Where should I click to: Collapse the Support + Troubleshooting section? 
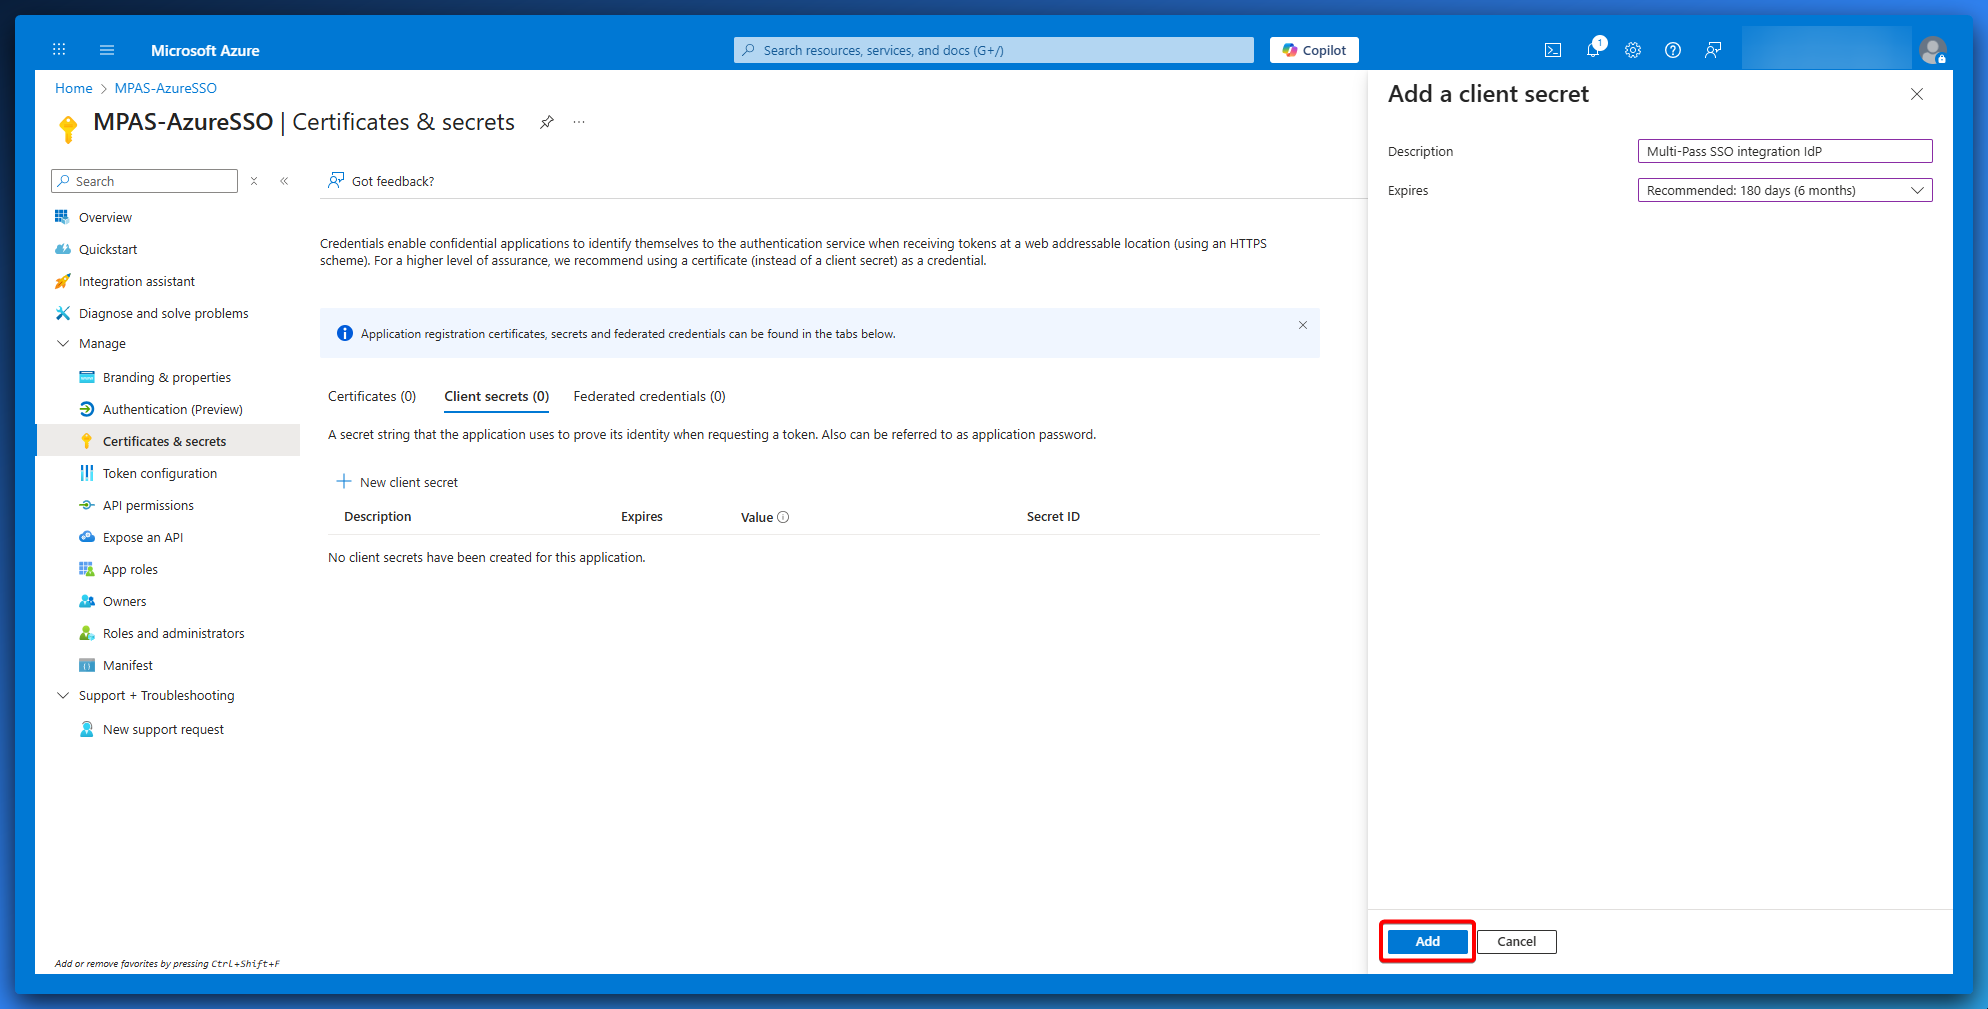pyautogui.click(x=63, y=695)
